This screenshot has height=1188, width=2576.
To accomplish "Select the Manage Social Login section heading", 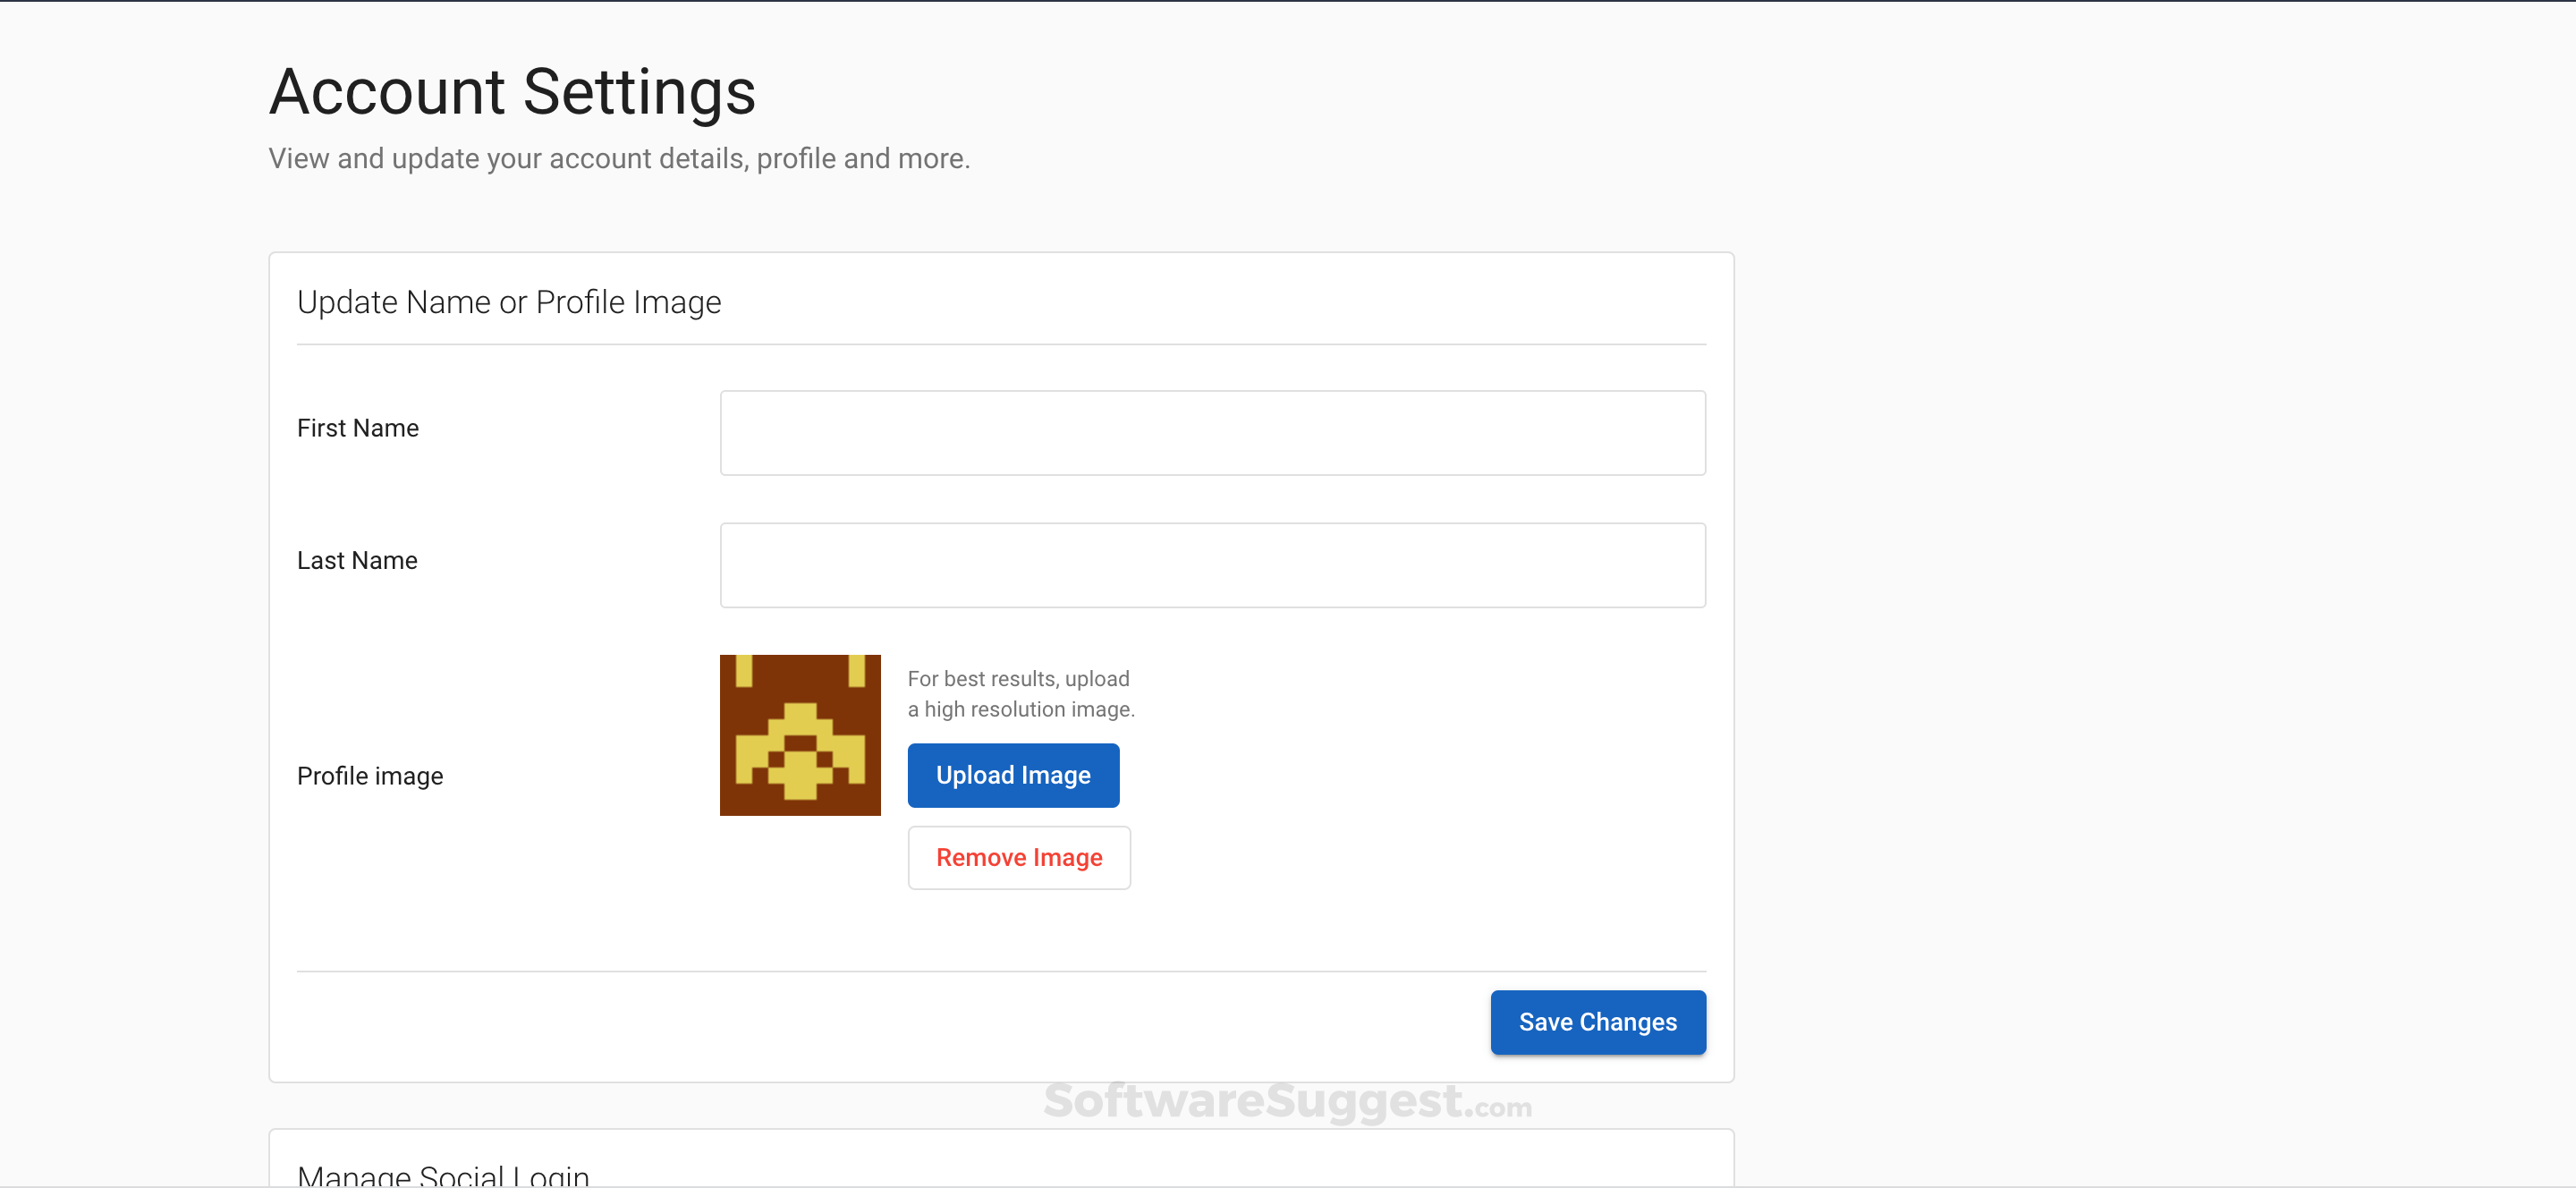I will [x=443, y=1174].
